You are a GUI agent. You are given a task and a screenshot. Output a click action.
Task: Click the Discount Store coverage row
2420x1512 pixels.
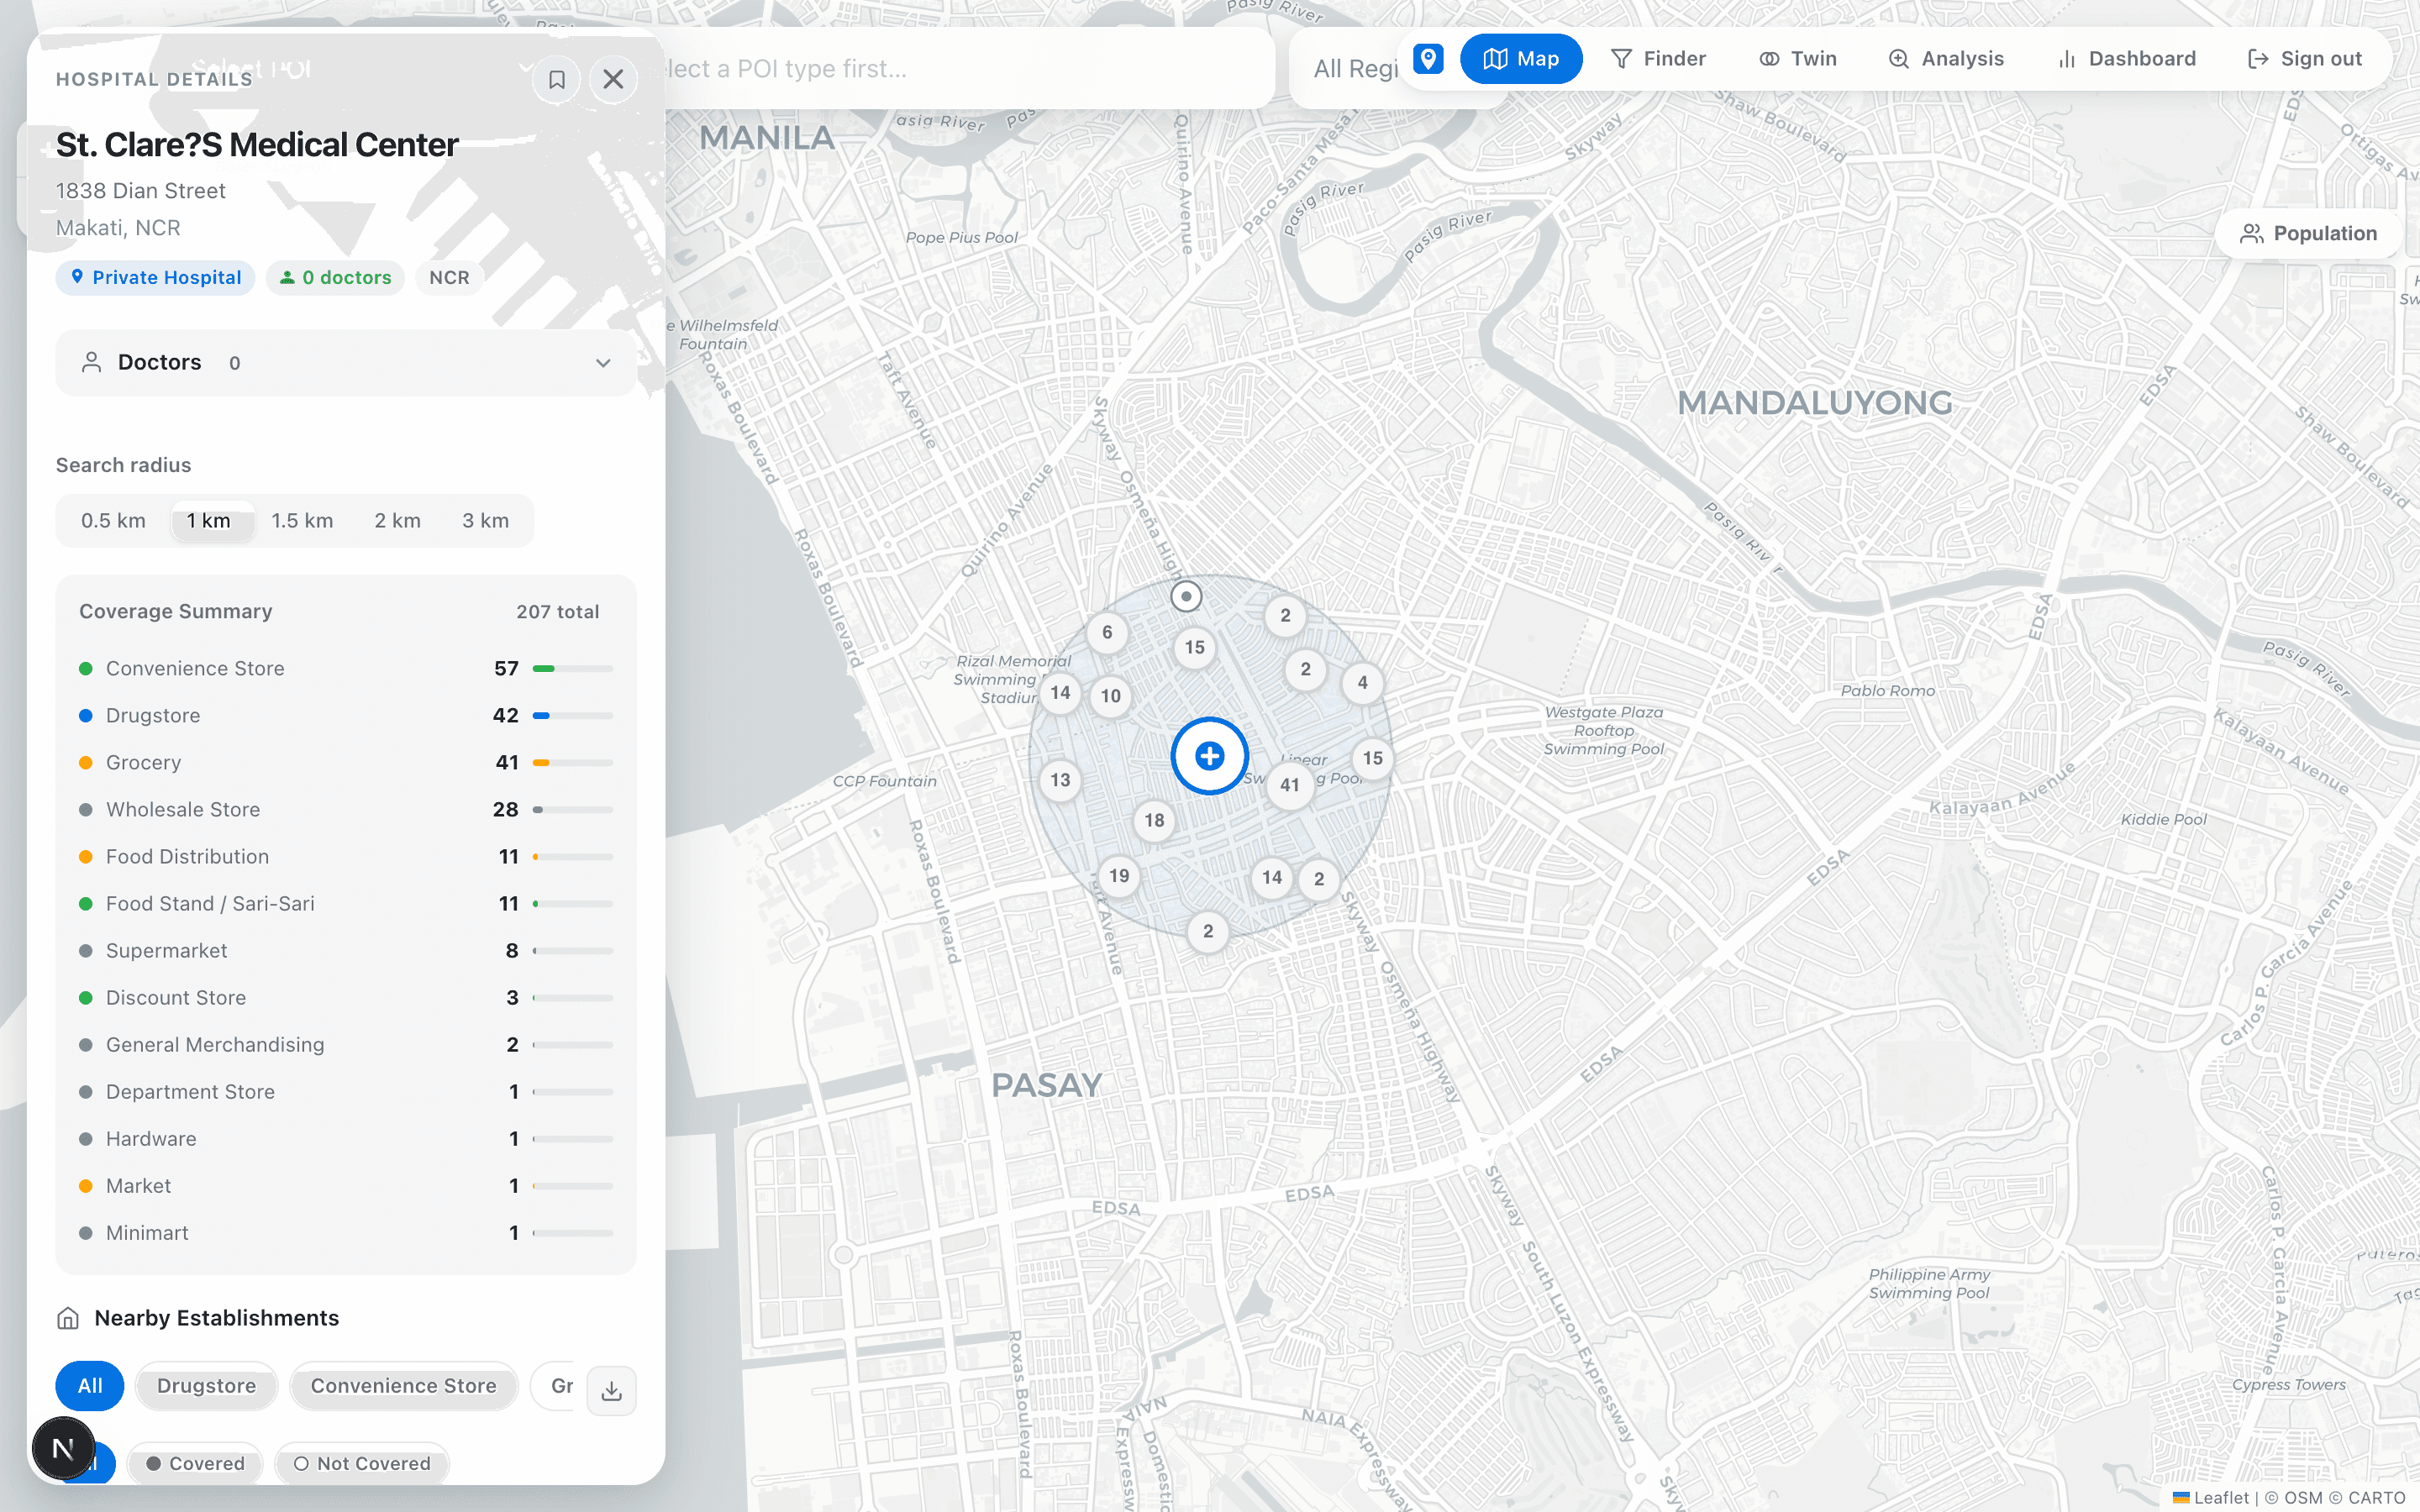(x=346, y=998)
